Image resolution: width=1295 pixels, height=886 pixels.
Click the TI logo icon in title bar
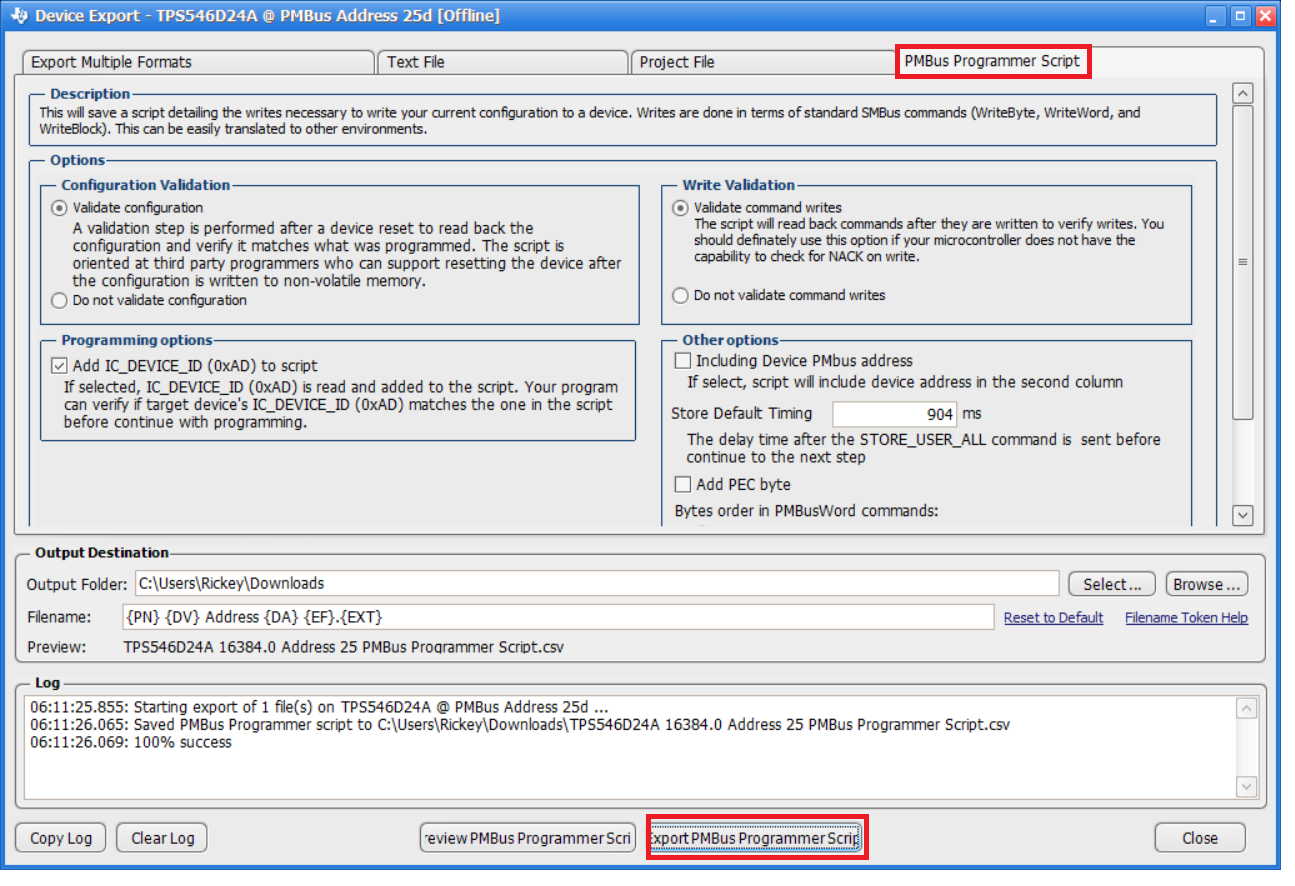[17, 15]
